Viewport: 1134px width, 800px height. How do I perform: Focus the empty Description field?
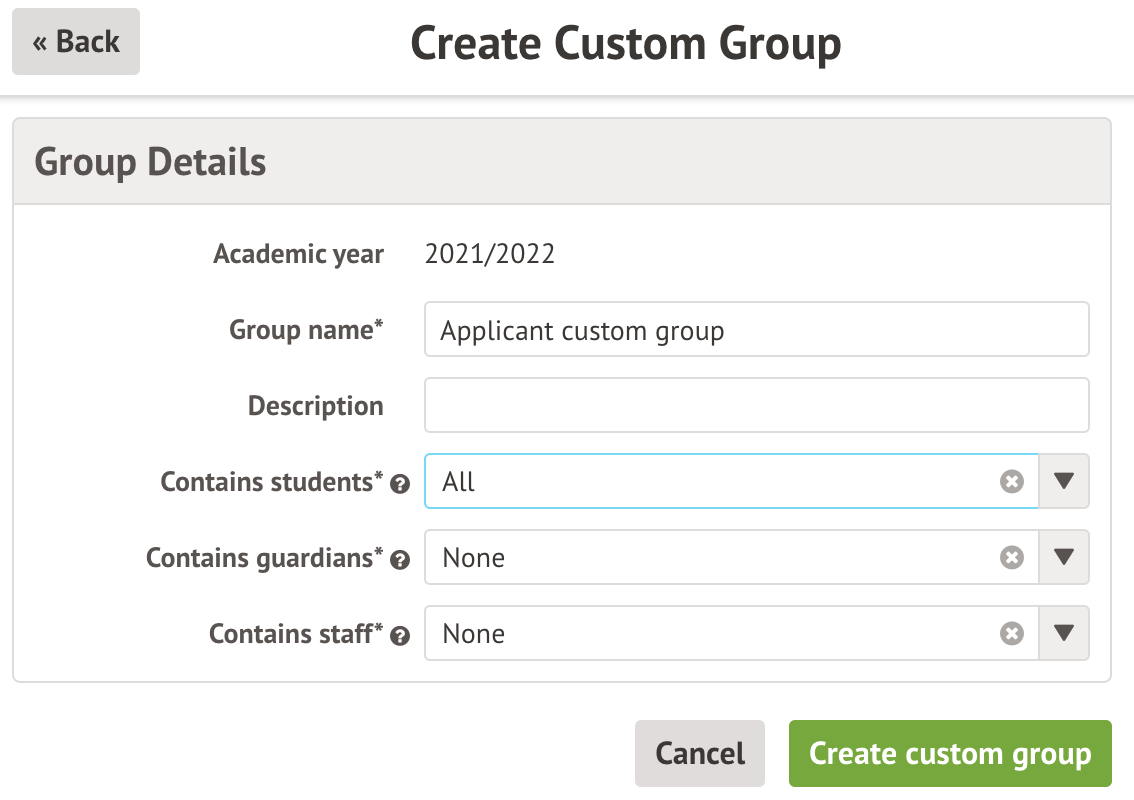click(x=756, y=405)
